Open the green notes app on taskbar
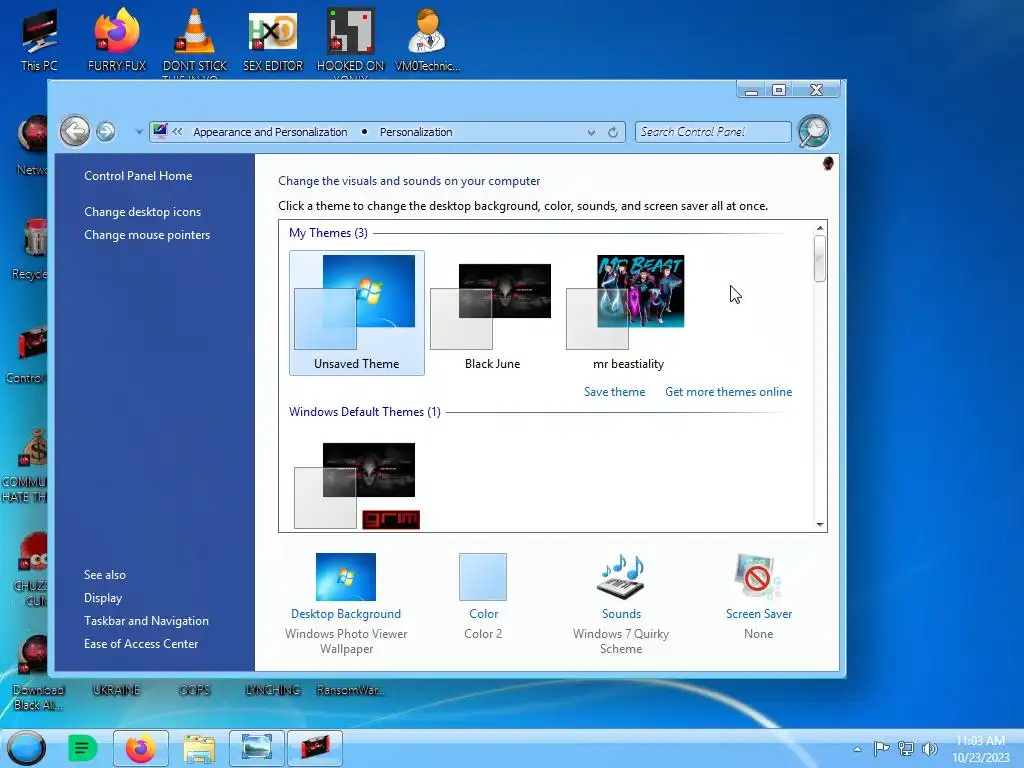The width and height of the screenshot is (1024, 768). 82,748
